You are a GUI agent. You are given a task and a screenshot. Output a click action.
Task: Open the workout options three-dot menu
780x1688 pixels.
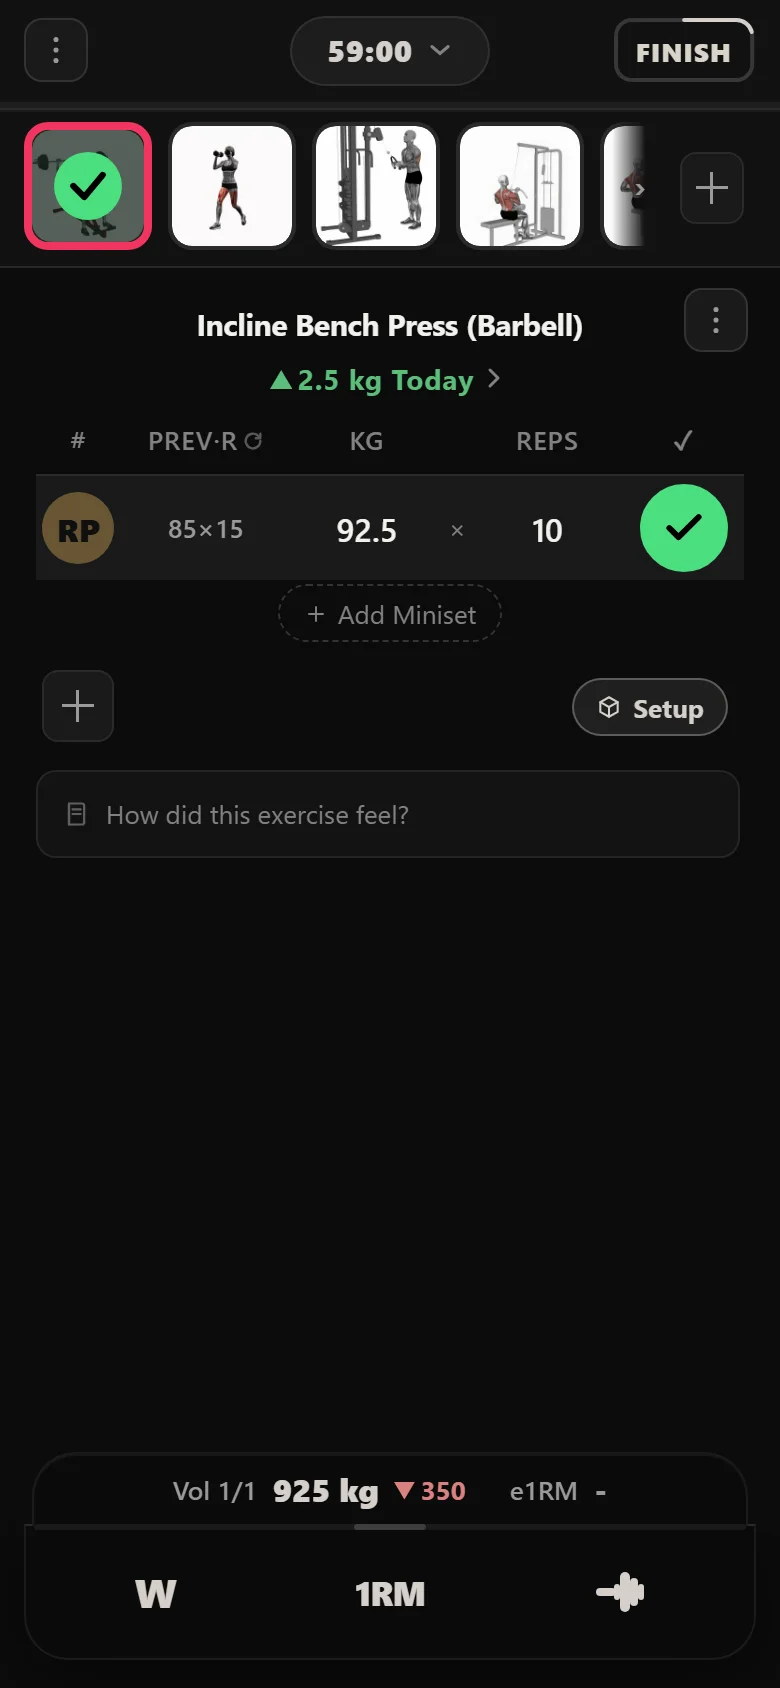(56, 50)
